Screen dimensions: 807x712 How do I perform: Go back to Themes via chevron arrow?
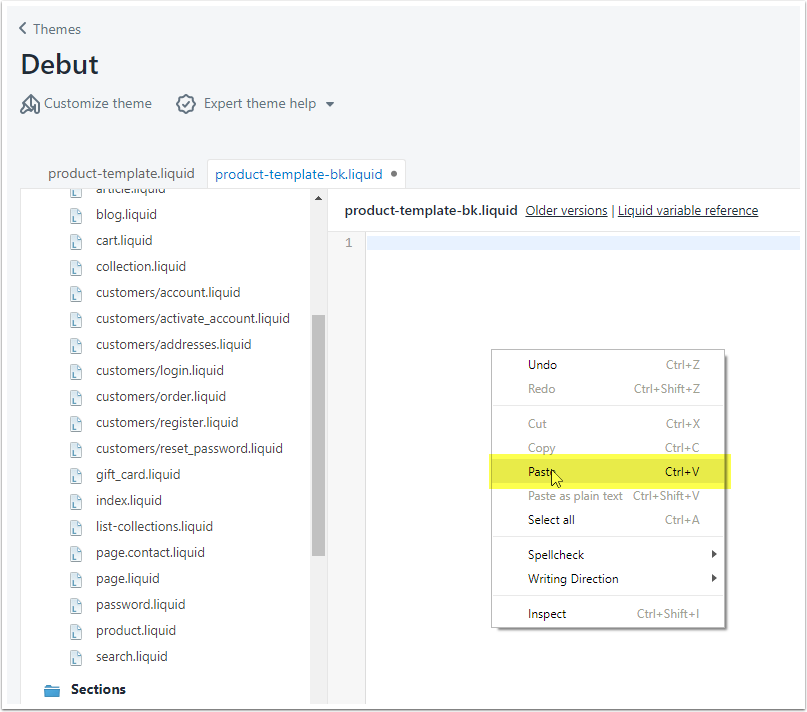click(x=23, y=28)
